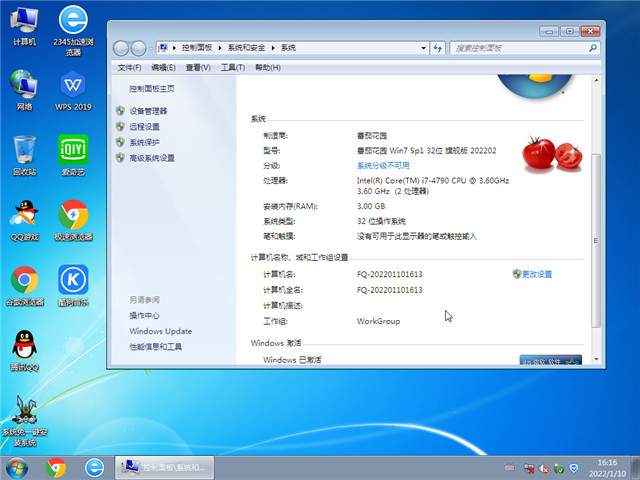Open 设备管理器 link

pos(148,111)
